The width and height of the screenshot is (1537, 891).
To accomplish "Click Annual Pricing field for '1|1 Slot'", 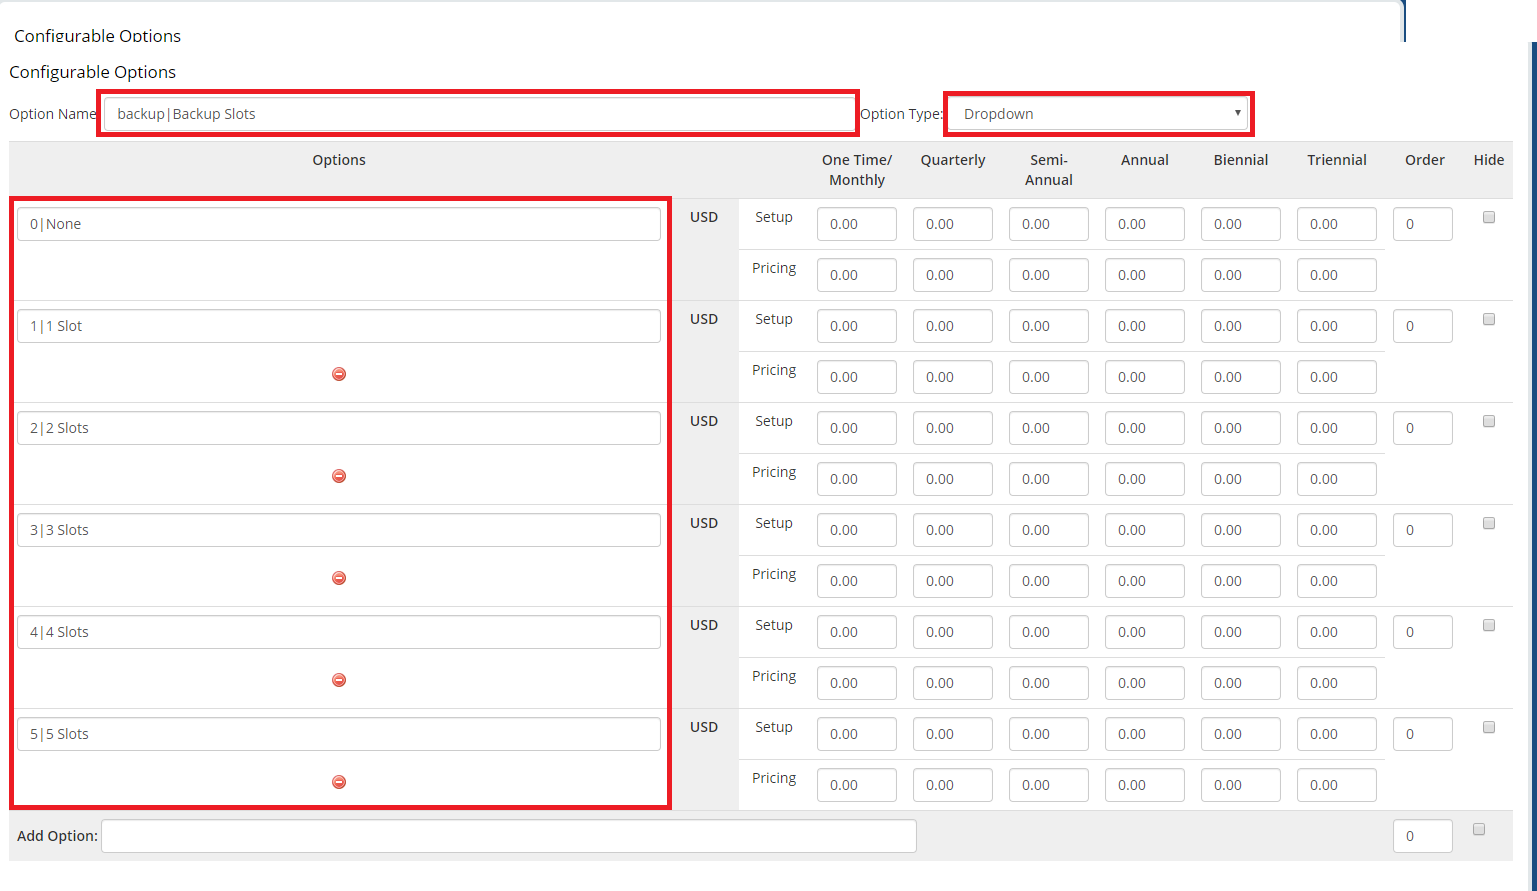I will pos(1145,377).
